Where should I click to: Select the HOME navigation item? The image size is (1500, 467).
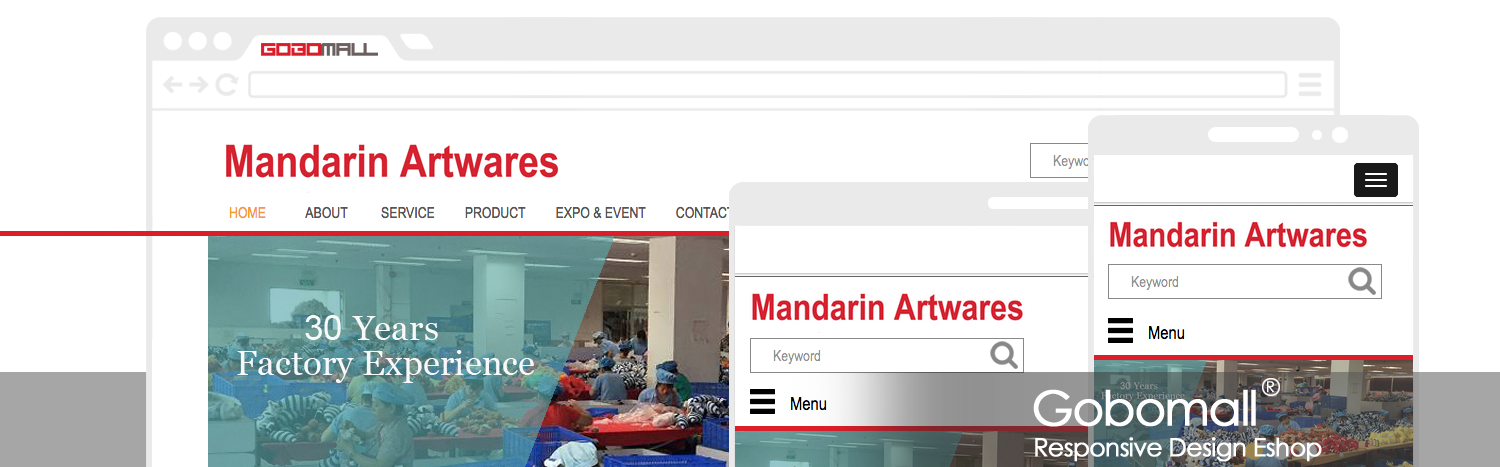[247, 213]
